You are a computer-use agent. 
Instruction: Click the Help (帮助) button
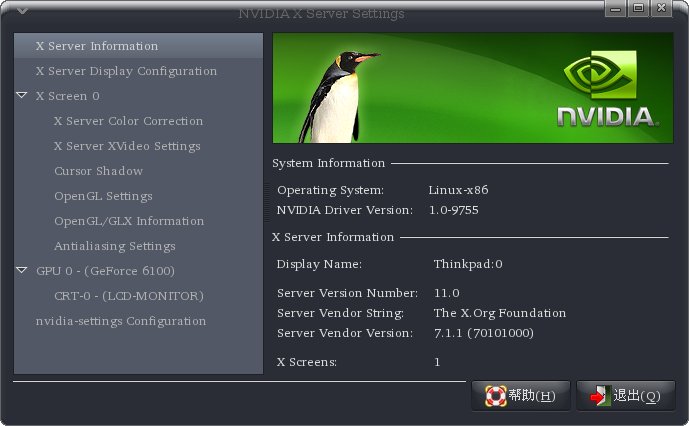tap(521, 396)
